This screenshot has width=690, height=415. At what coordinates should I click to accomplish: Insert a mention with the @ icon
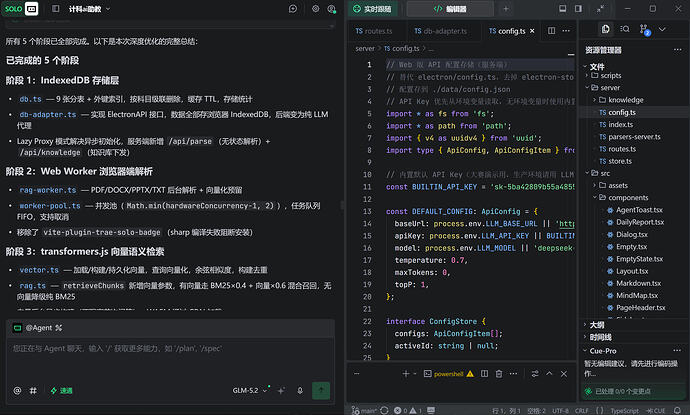pyautogui.click(x=17, y=390)
